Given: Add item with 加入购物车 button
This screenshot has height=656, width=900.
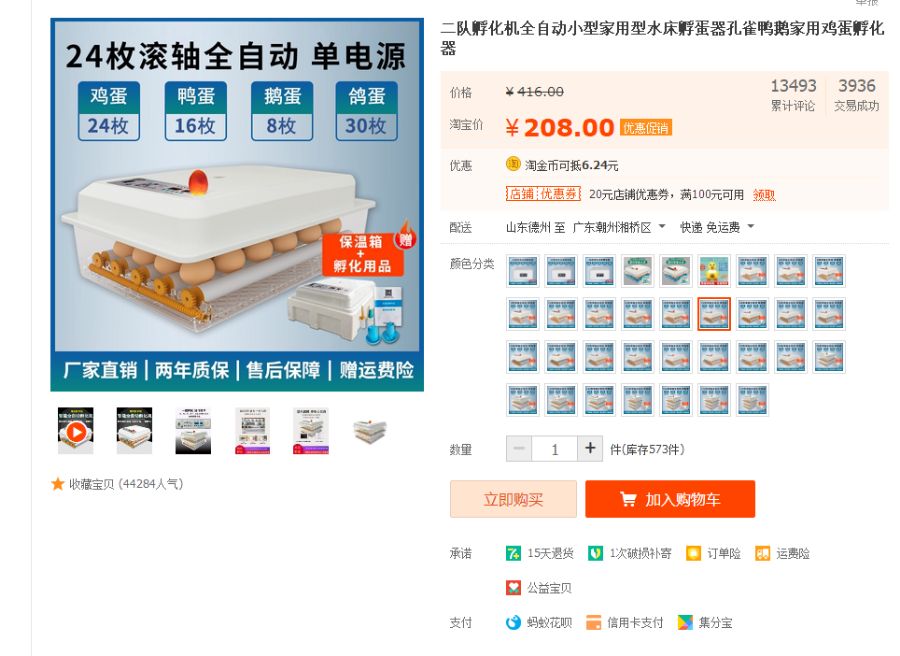Looking at the screenshot, I should [670, 499].
